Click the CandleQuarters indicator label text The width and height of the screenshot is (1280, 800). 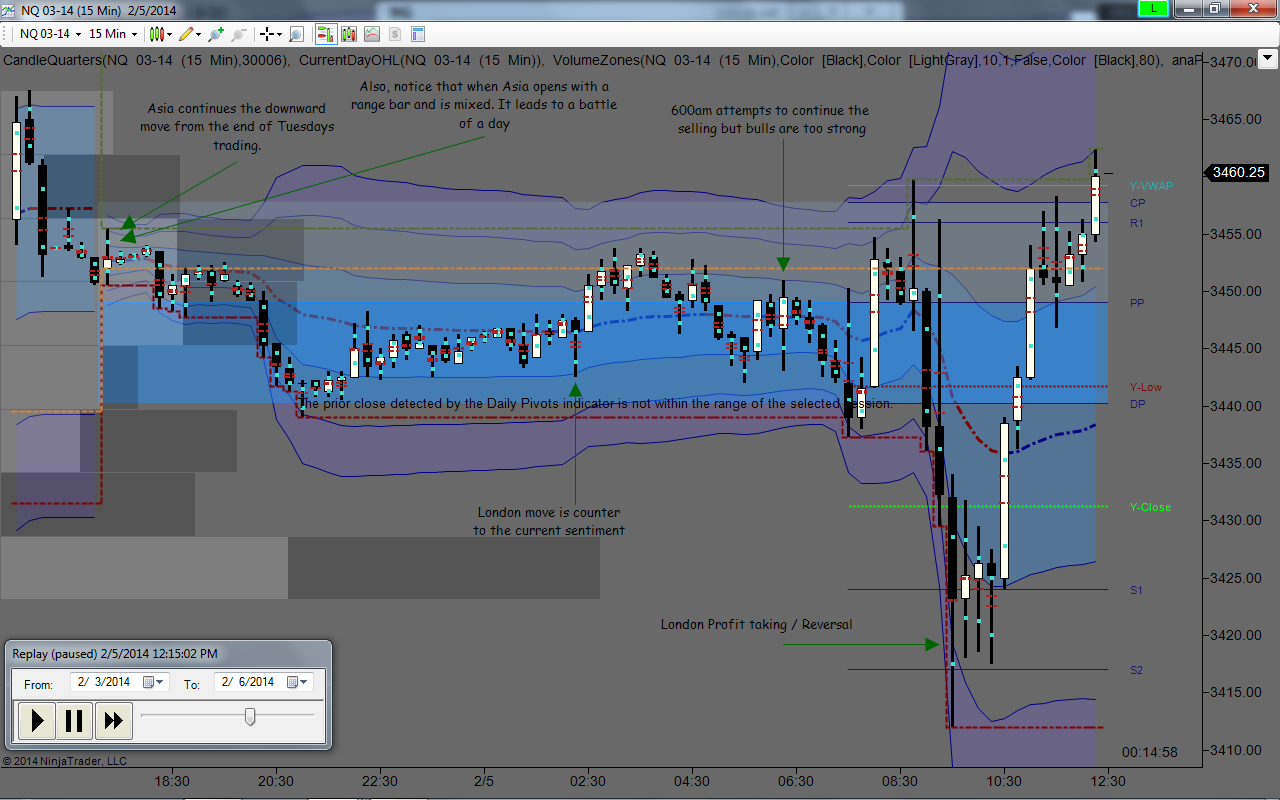[147, 60]
